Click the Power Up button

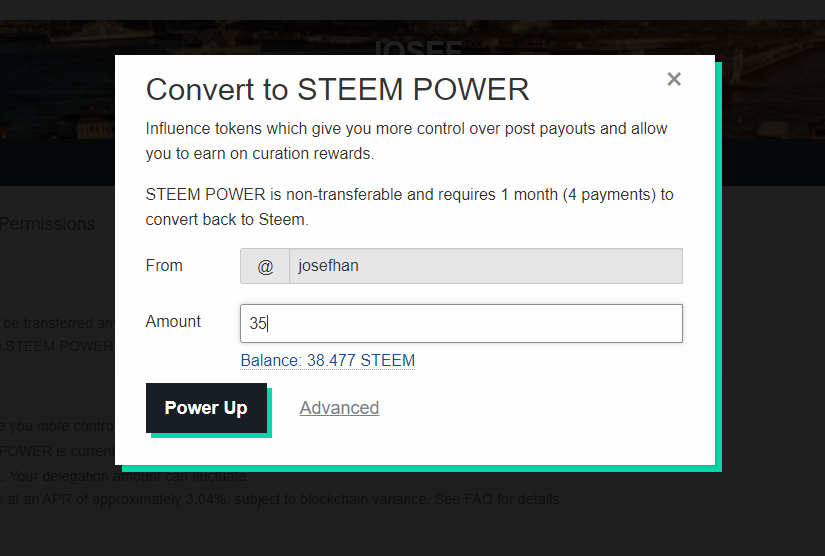click(206, 408)
